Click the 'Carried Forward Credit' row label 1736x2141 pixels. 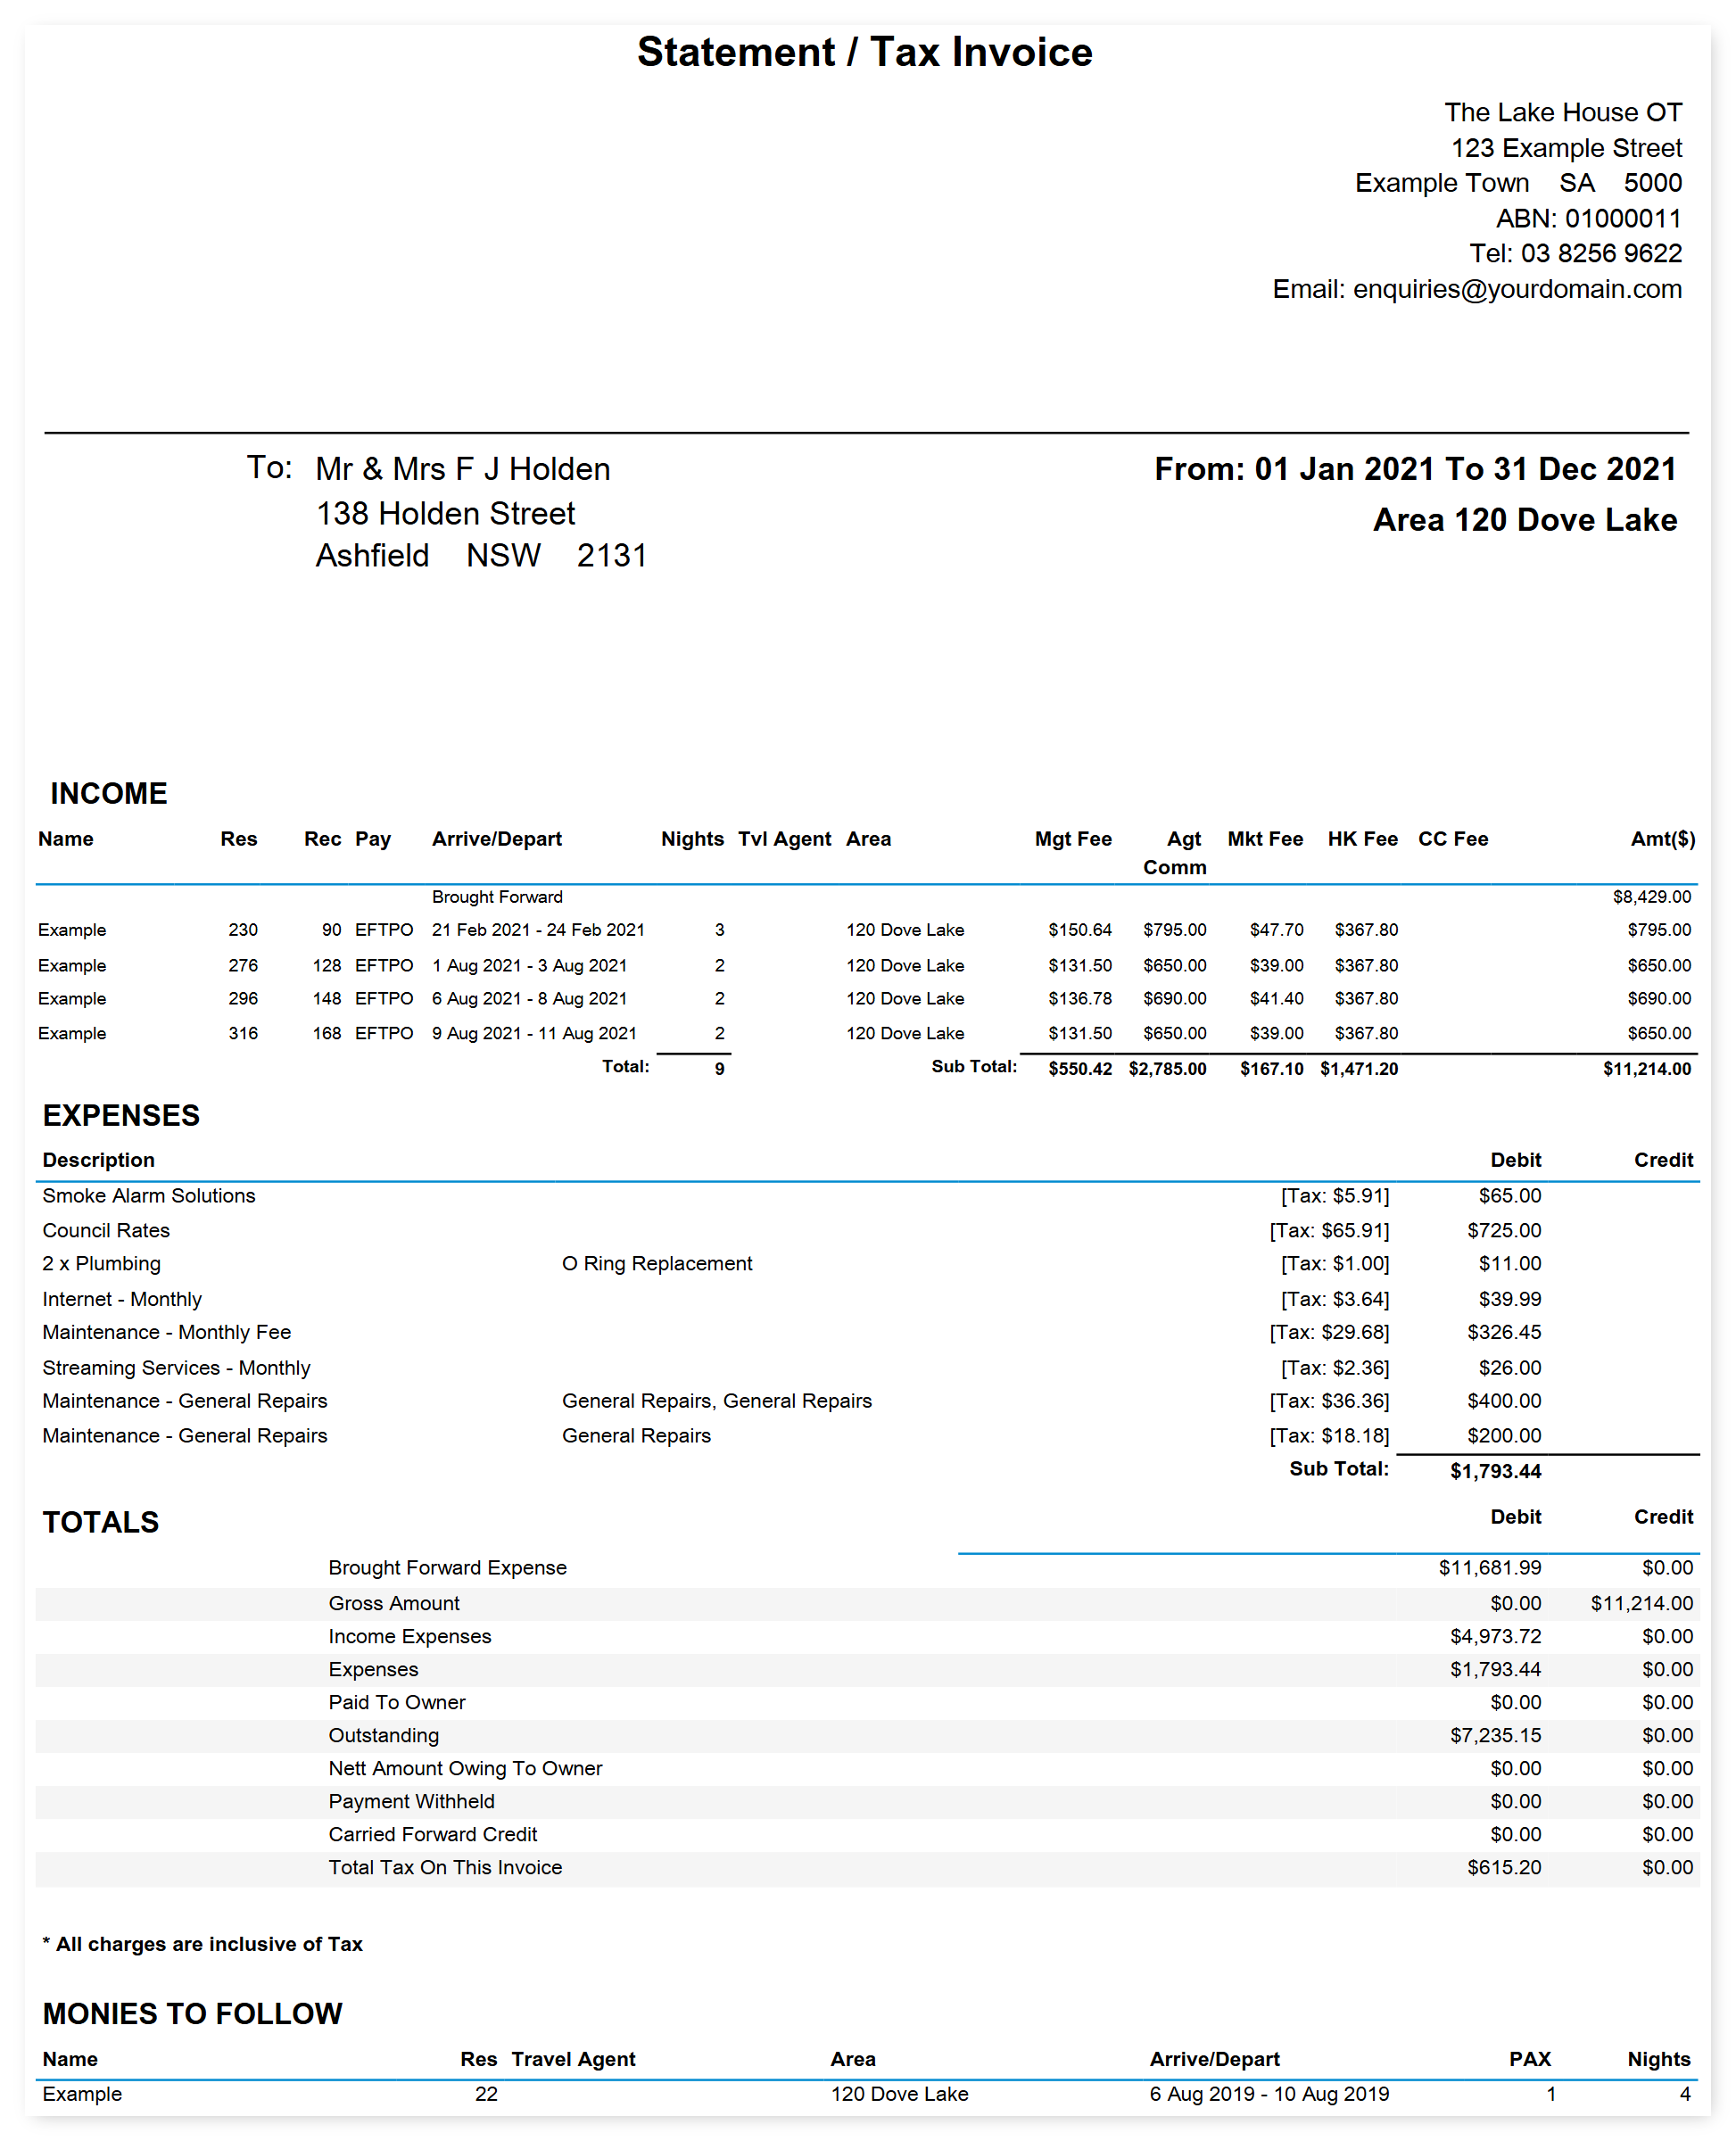[432, 1835]
